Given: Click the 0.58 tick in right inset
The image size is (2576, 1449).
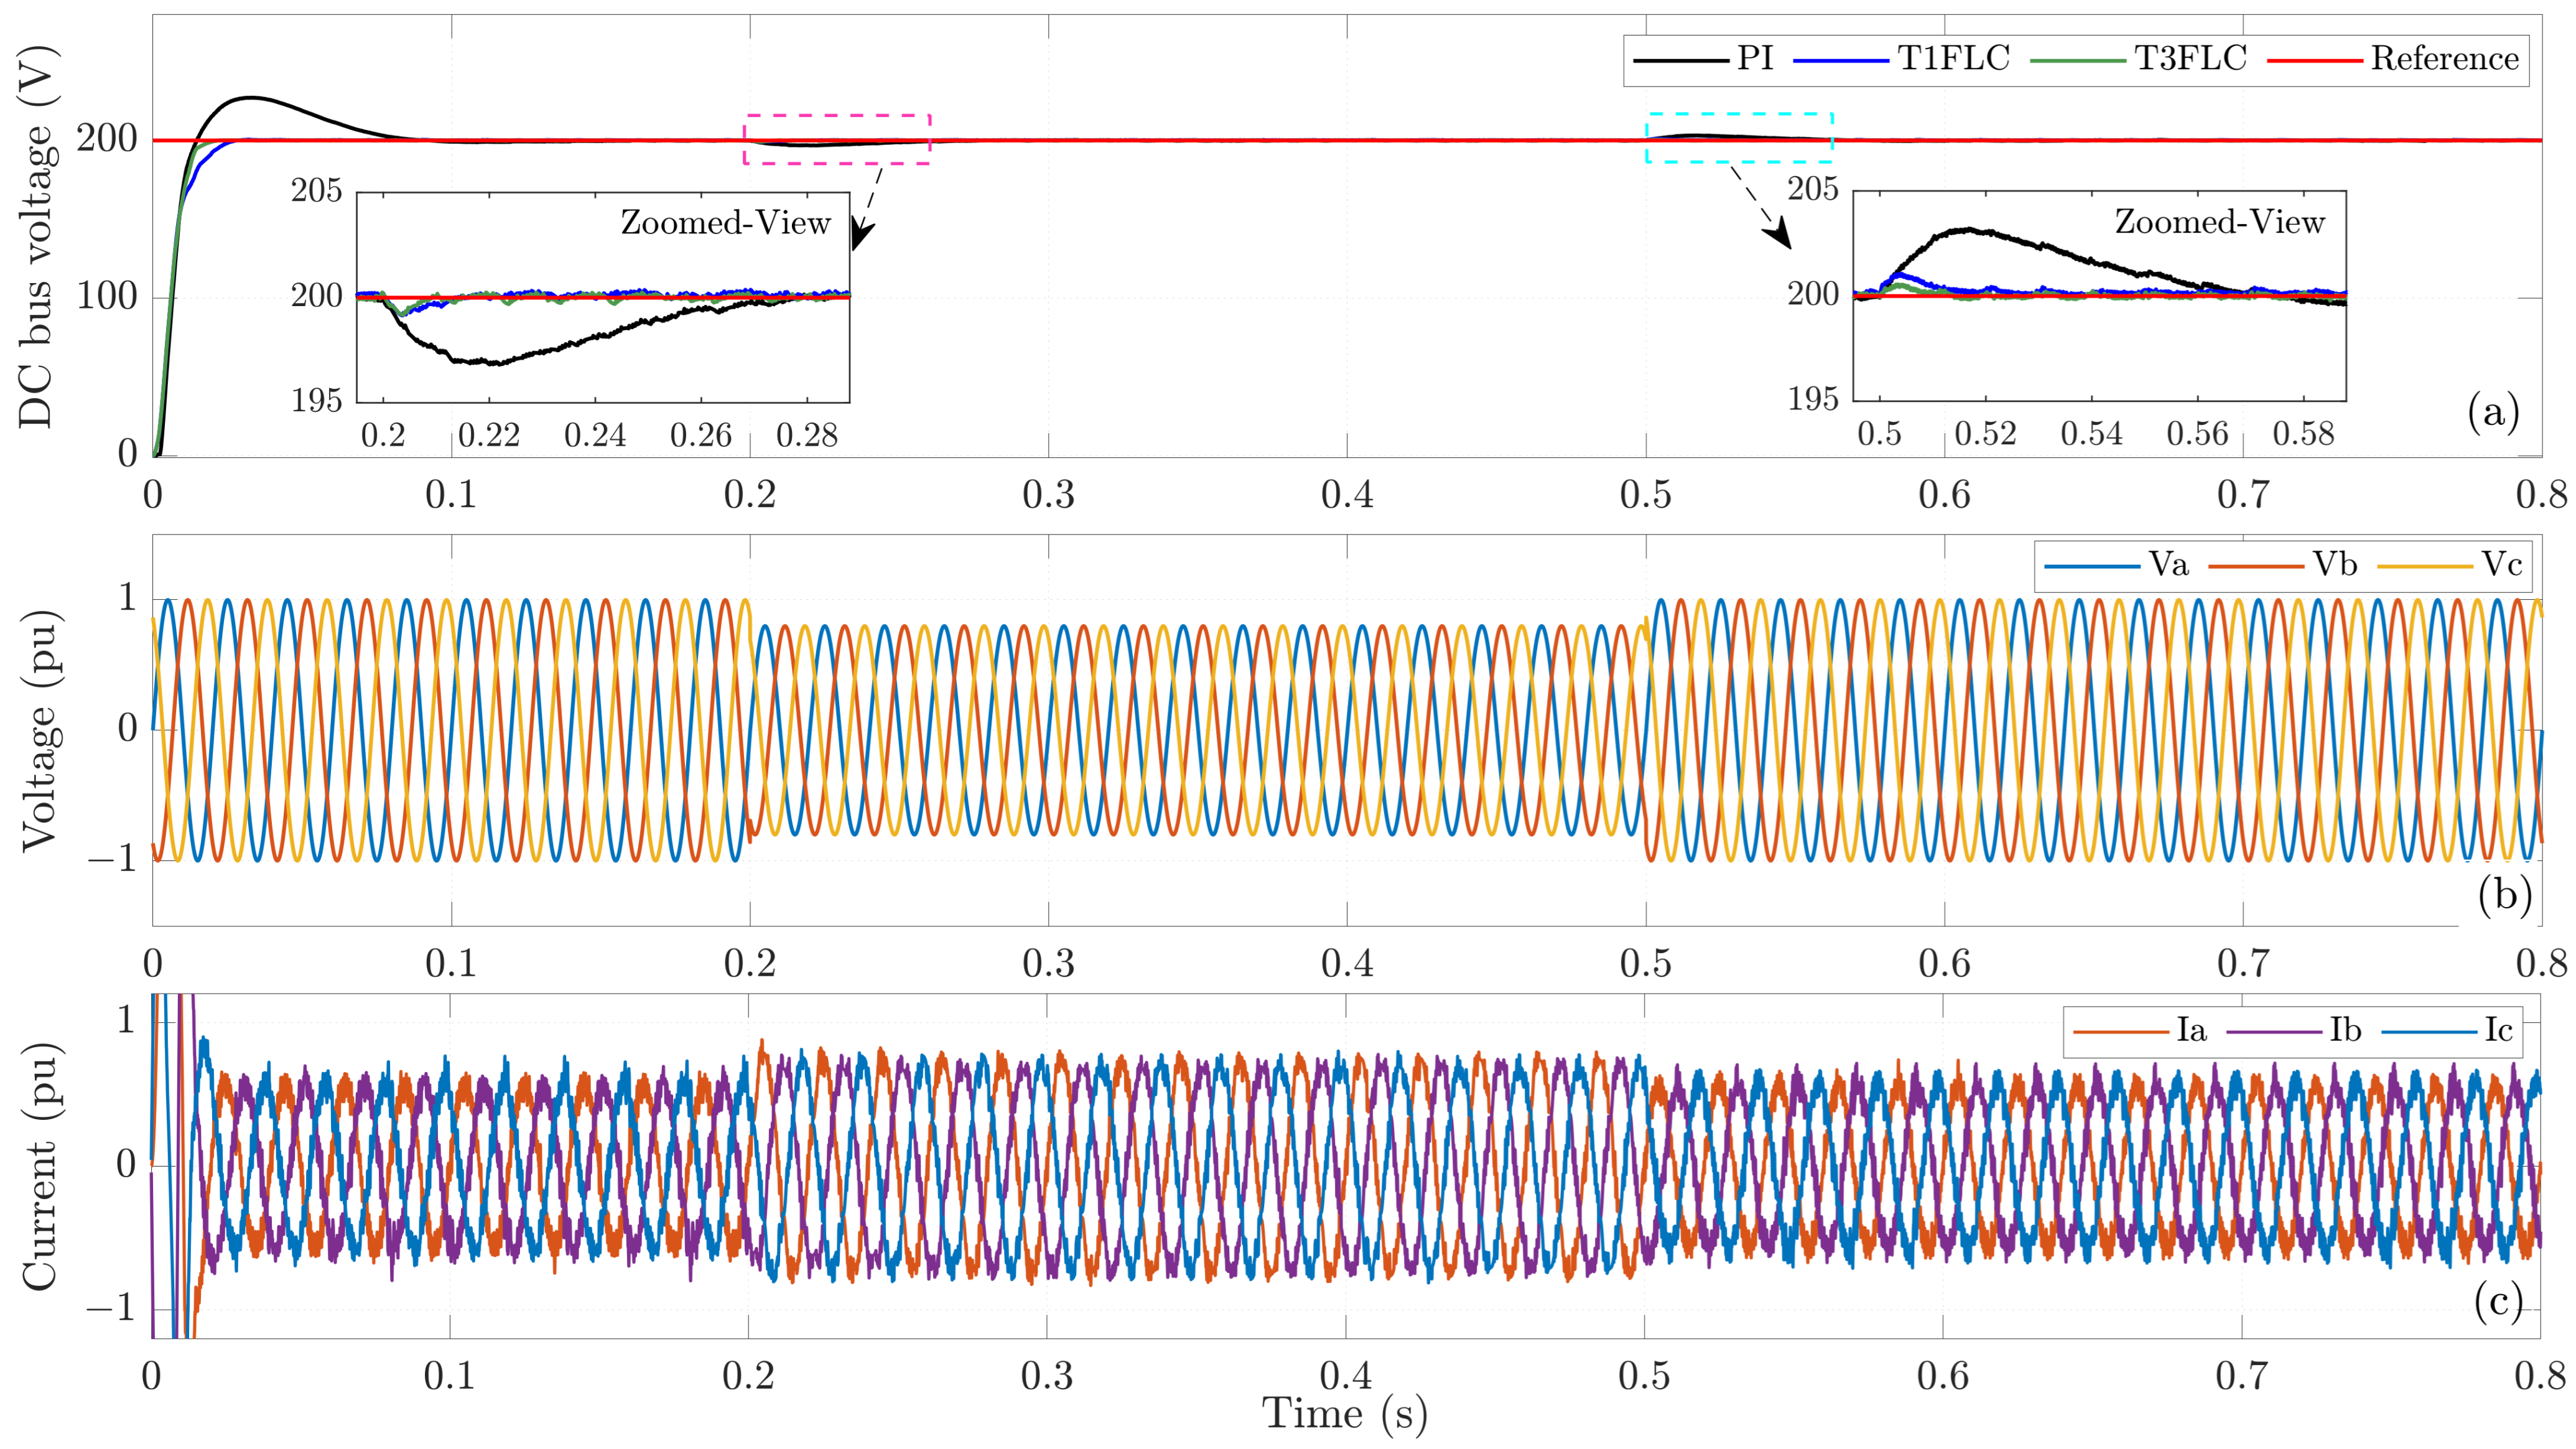Looking at the screenshot, I should click(x=2304, y=434).
